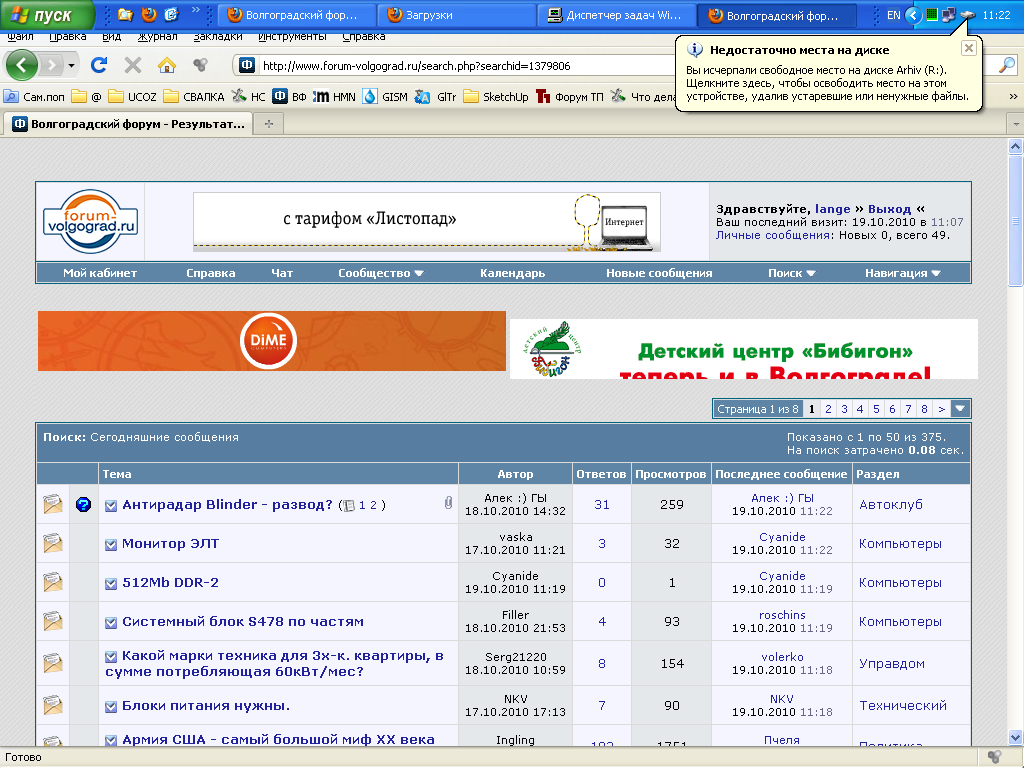Close the low disk space notification balloon
The width and height of the screenshot is (1024, 768).
point(968,48)
